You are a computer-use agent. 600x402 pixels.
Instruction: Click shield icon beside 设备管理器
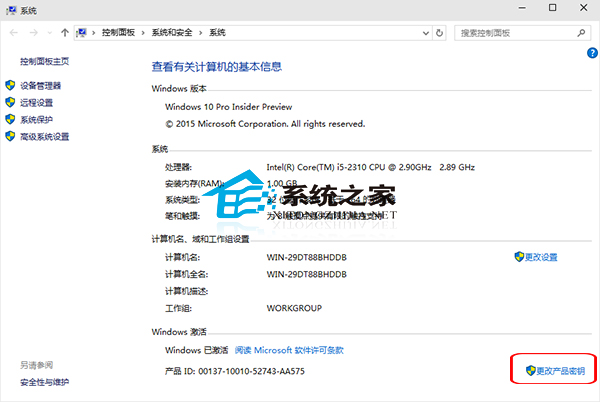click(10, 85)
